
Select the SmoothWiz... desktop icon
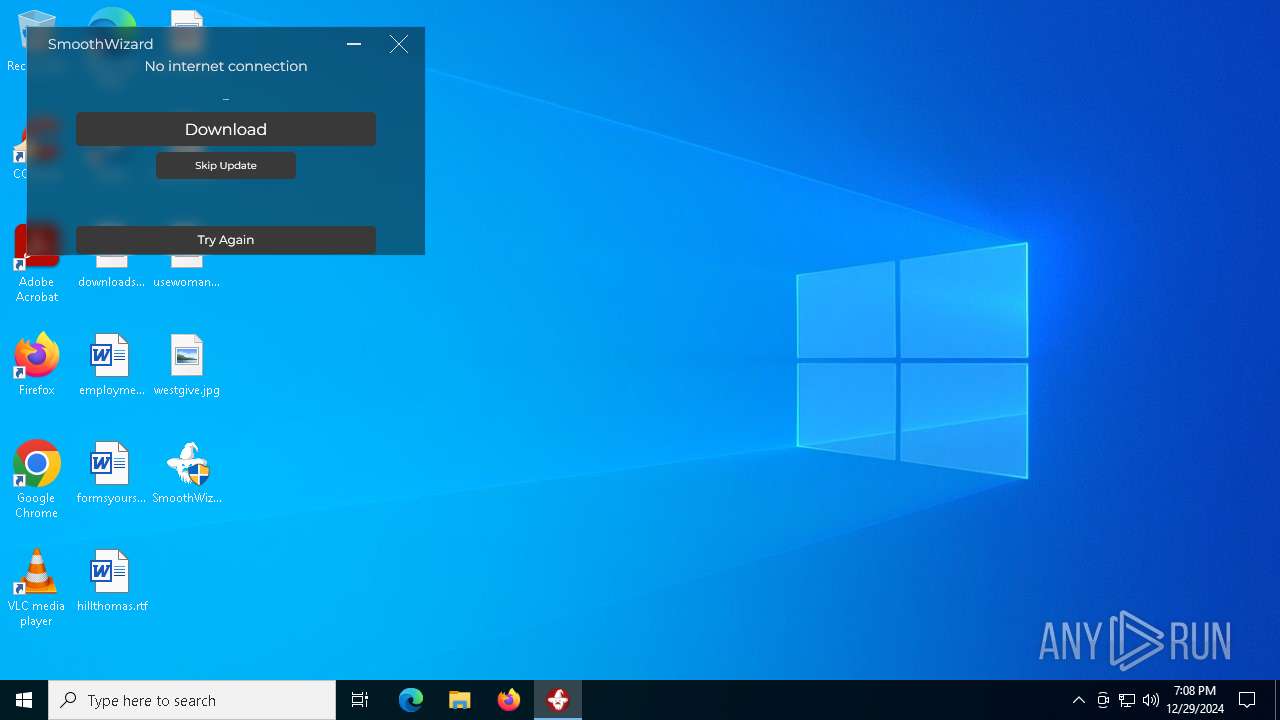187,473
